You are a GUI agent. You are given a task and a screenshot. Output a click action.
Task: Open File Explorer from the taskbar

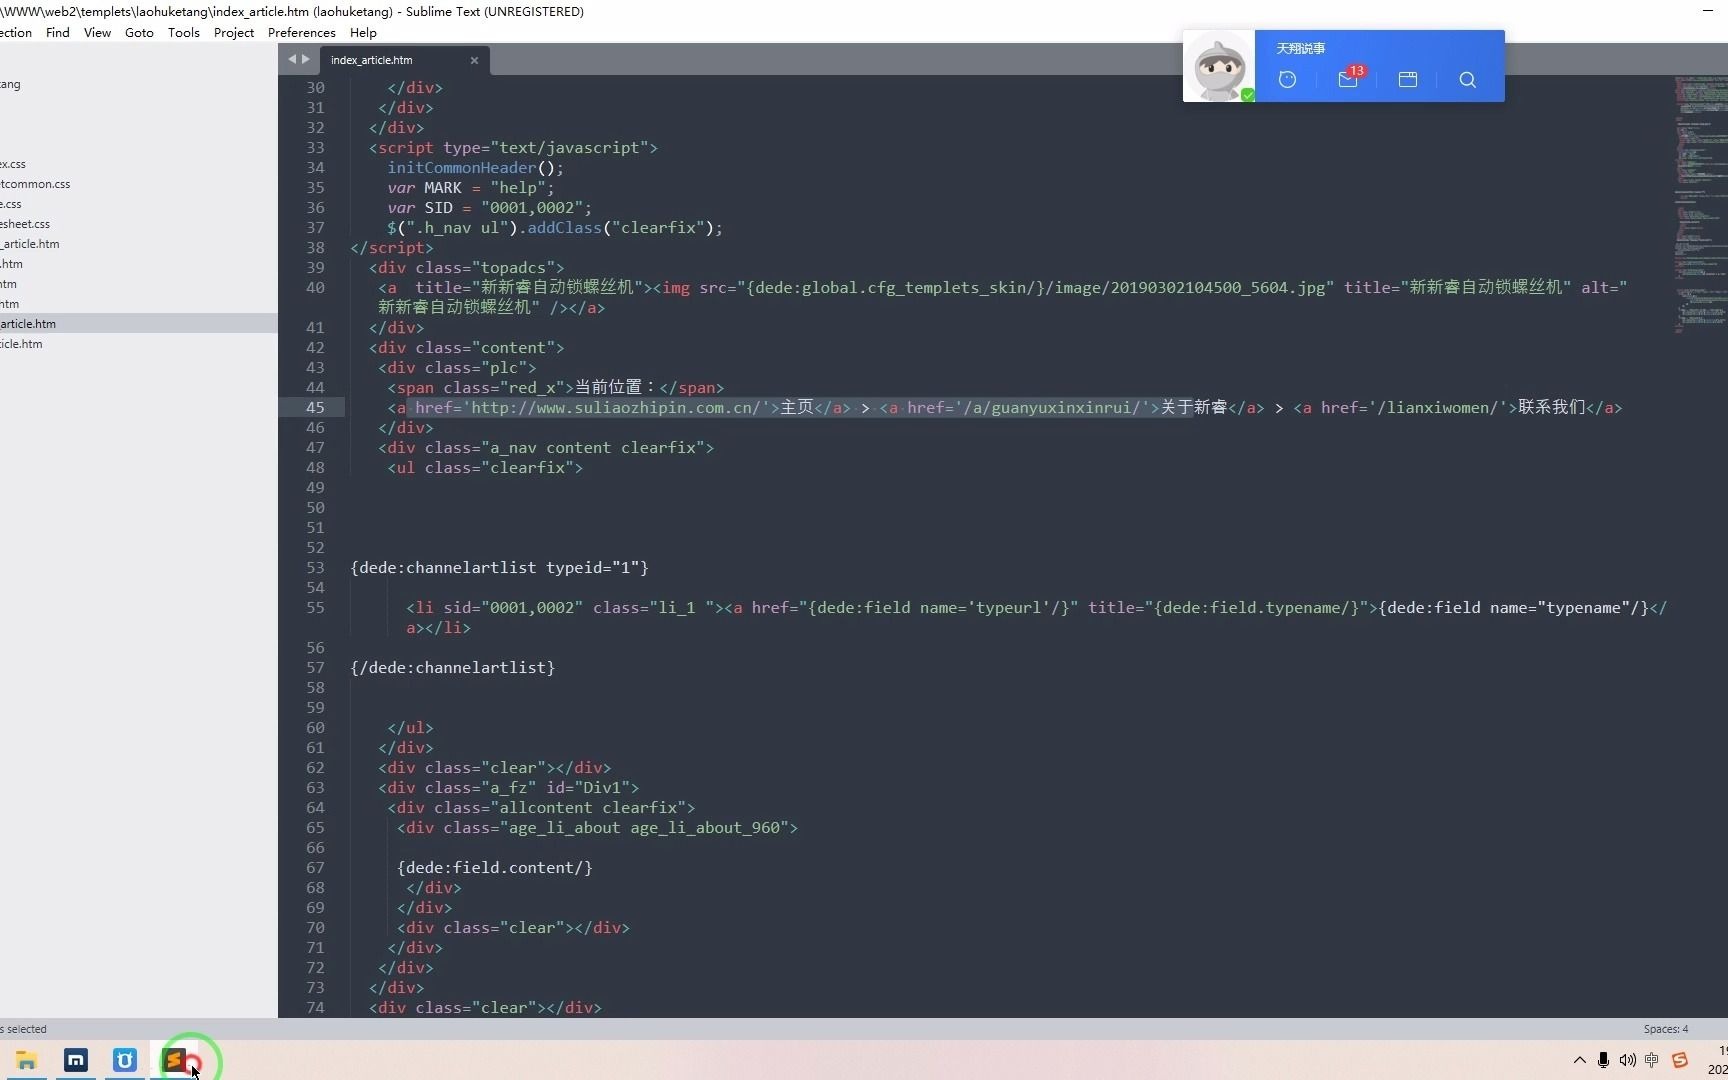click(x=26, y=1060)
